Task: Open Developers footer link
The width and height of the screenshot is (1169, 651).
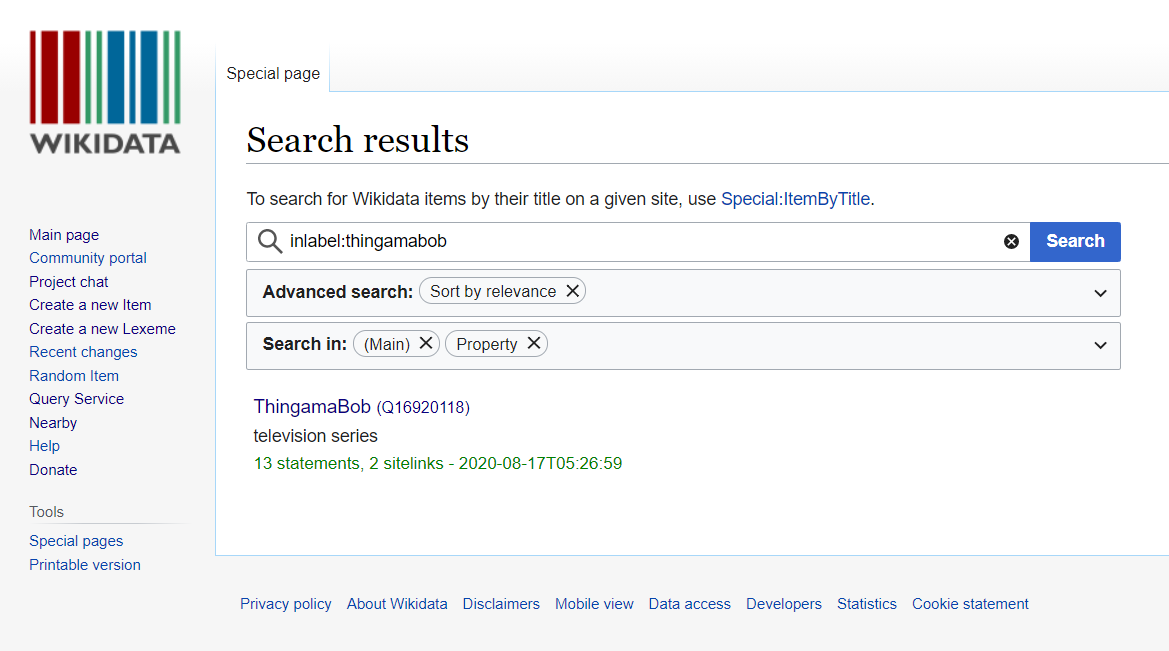Action: tap(784, 604)
